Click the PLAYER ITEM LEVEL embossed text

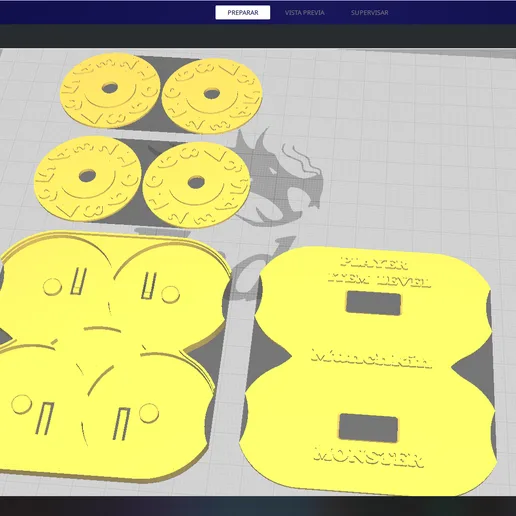coord(379,272)
